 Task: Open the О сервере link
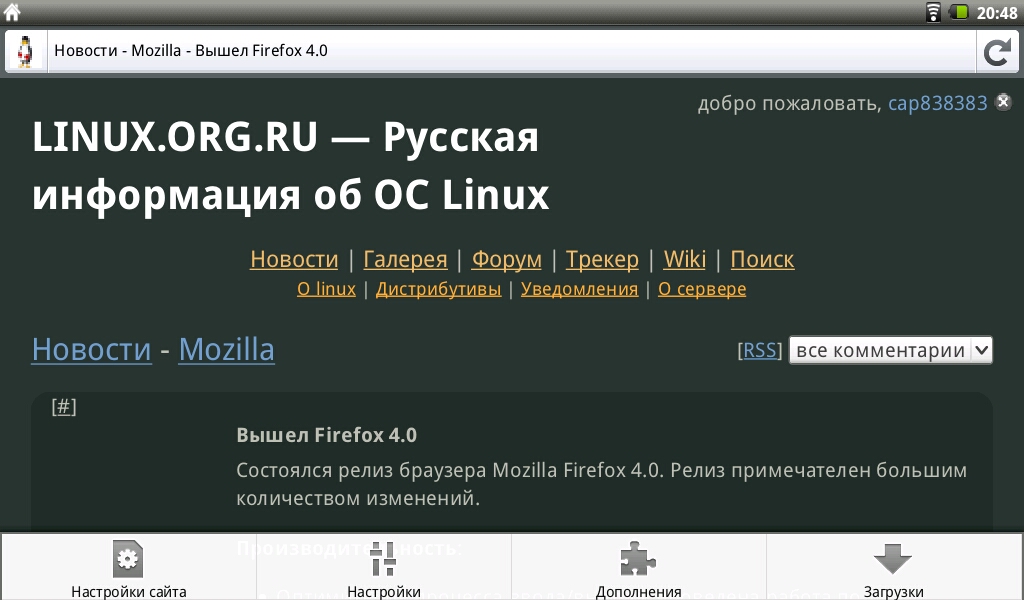[702, 289]
